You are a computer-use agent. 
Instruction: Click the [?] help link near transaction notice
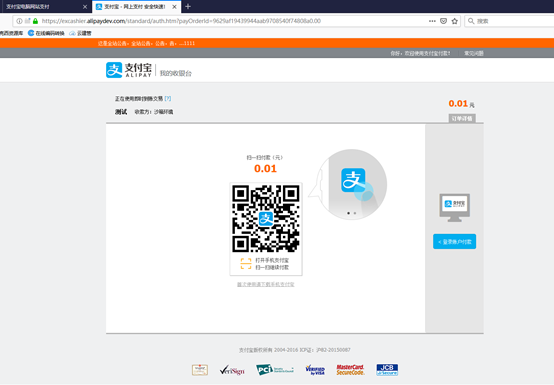pyautogui.click(x=168, y=99)
